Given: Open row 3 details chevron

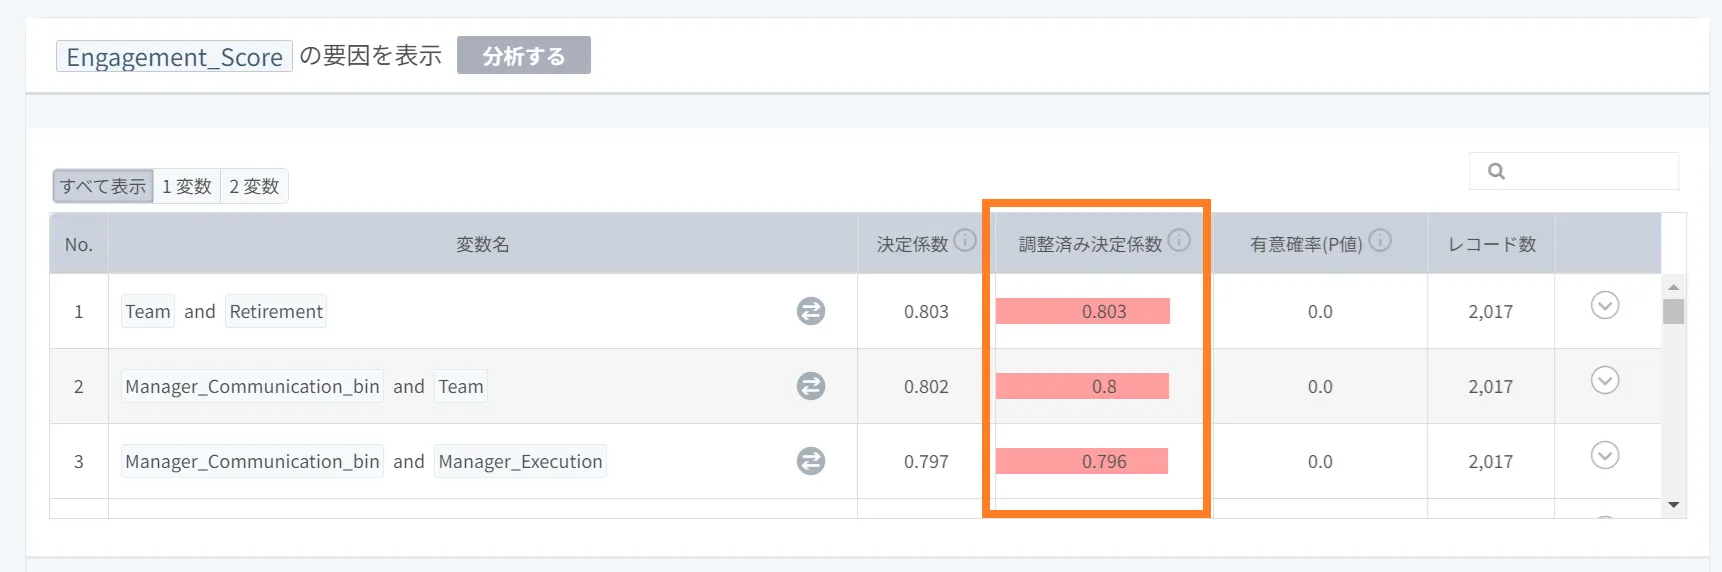Looking at the screenshot, I should (1605, 455).
